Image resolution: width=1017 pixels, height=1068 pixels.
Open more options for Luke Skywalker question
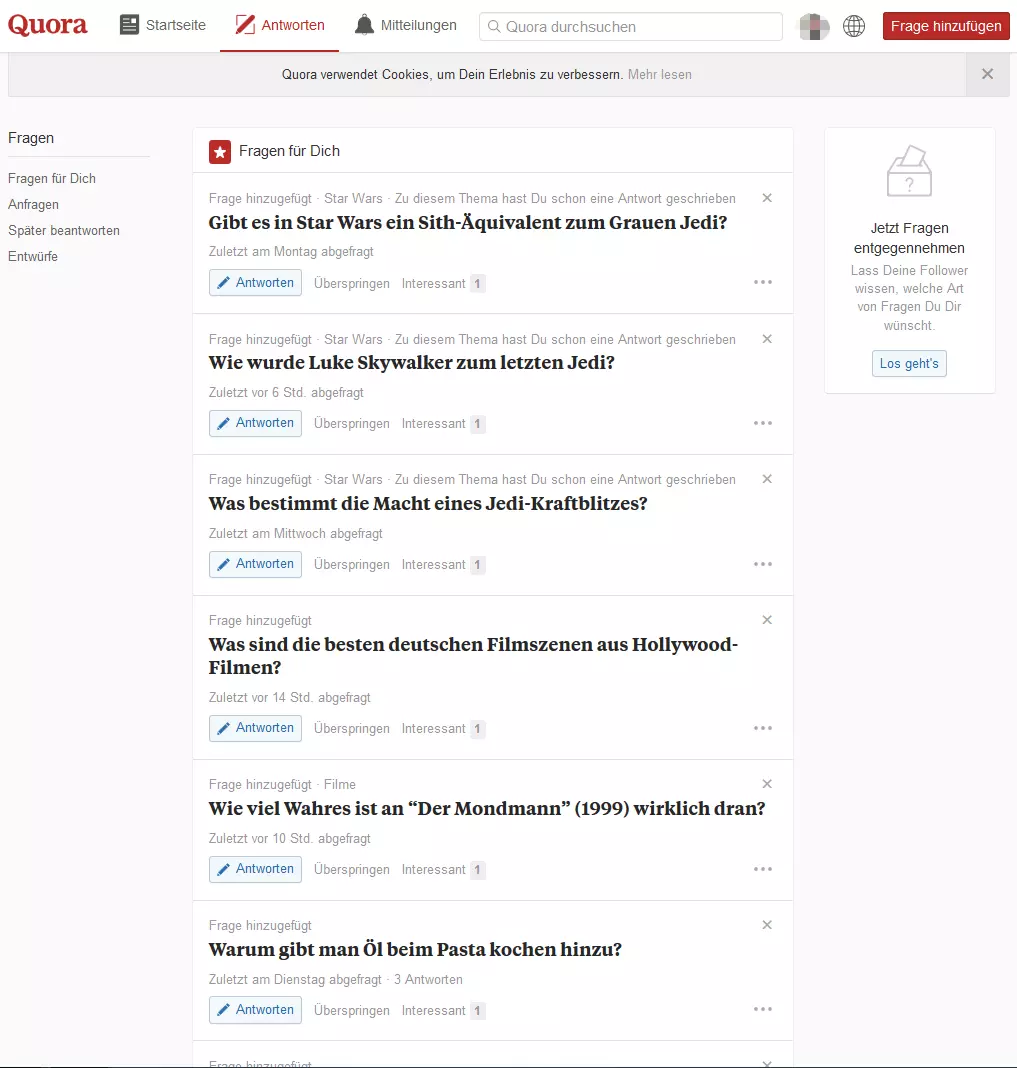763,423
